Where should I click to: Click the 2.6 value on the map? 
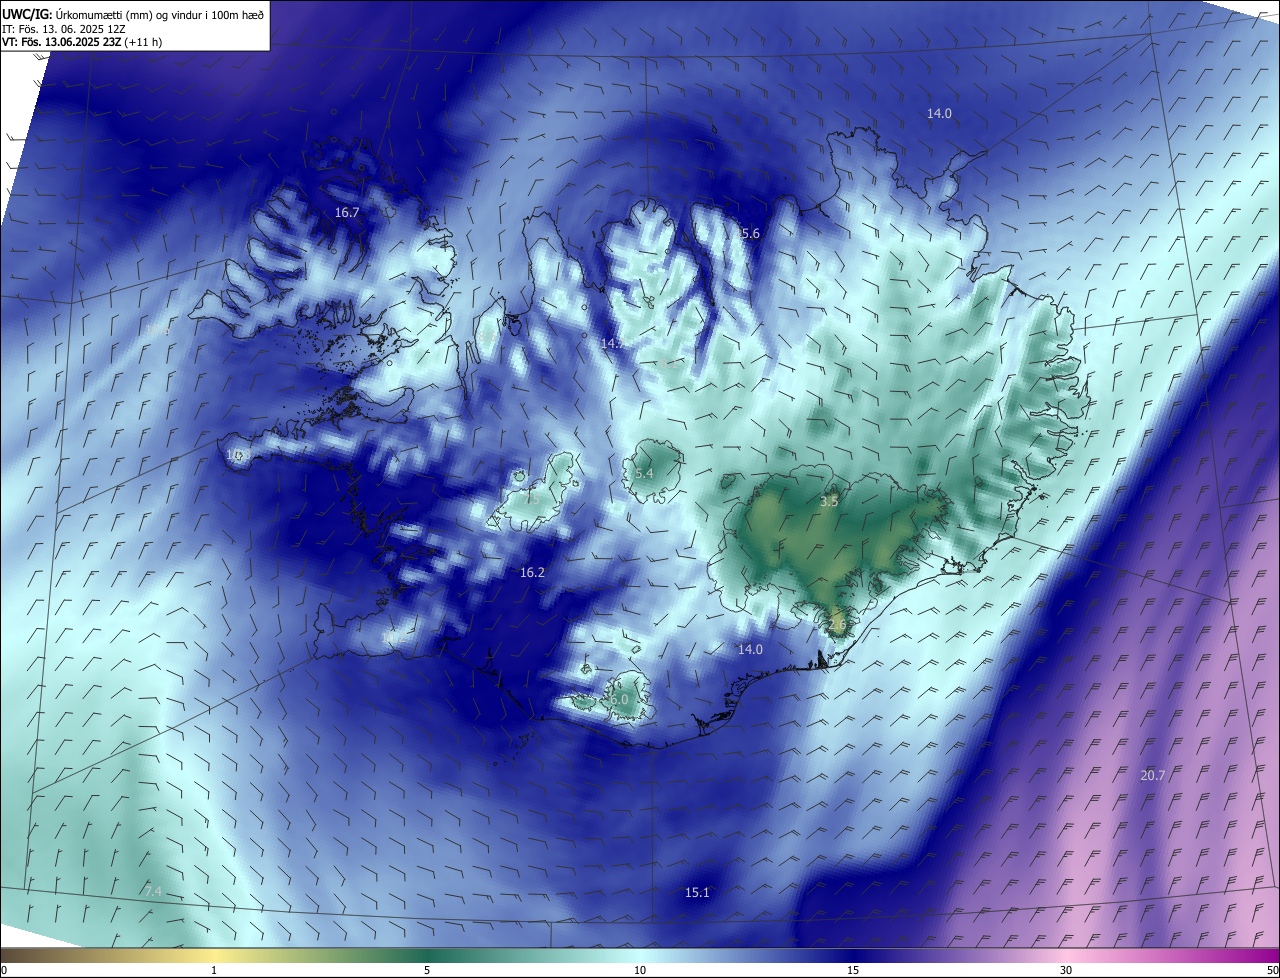coord(837,625)
